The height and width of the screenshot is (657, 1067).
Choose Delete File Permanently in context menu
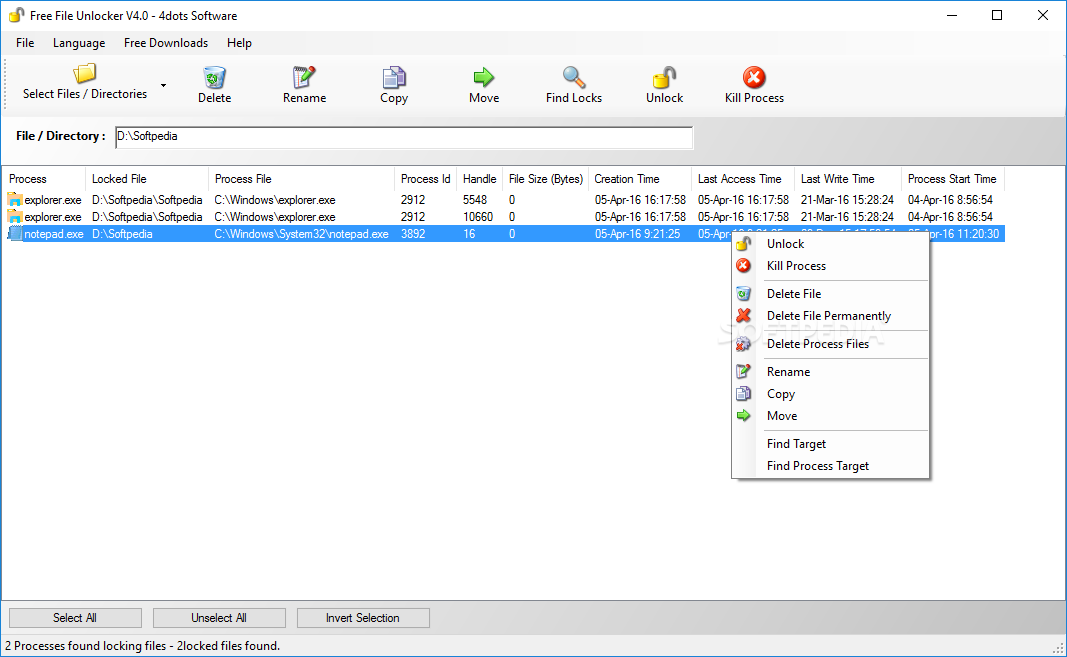tap(830, 316)
